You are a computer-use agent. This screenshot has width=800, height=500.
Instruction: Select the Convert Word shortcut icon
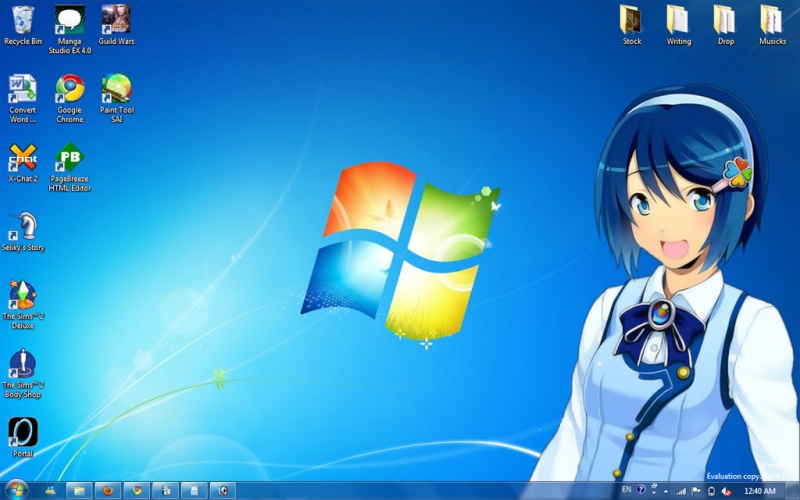click(22, 98)
